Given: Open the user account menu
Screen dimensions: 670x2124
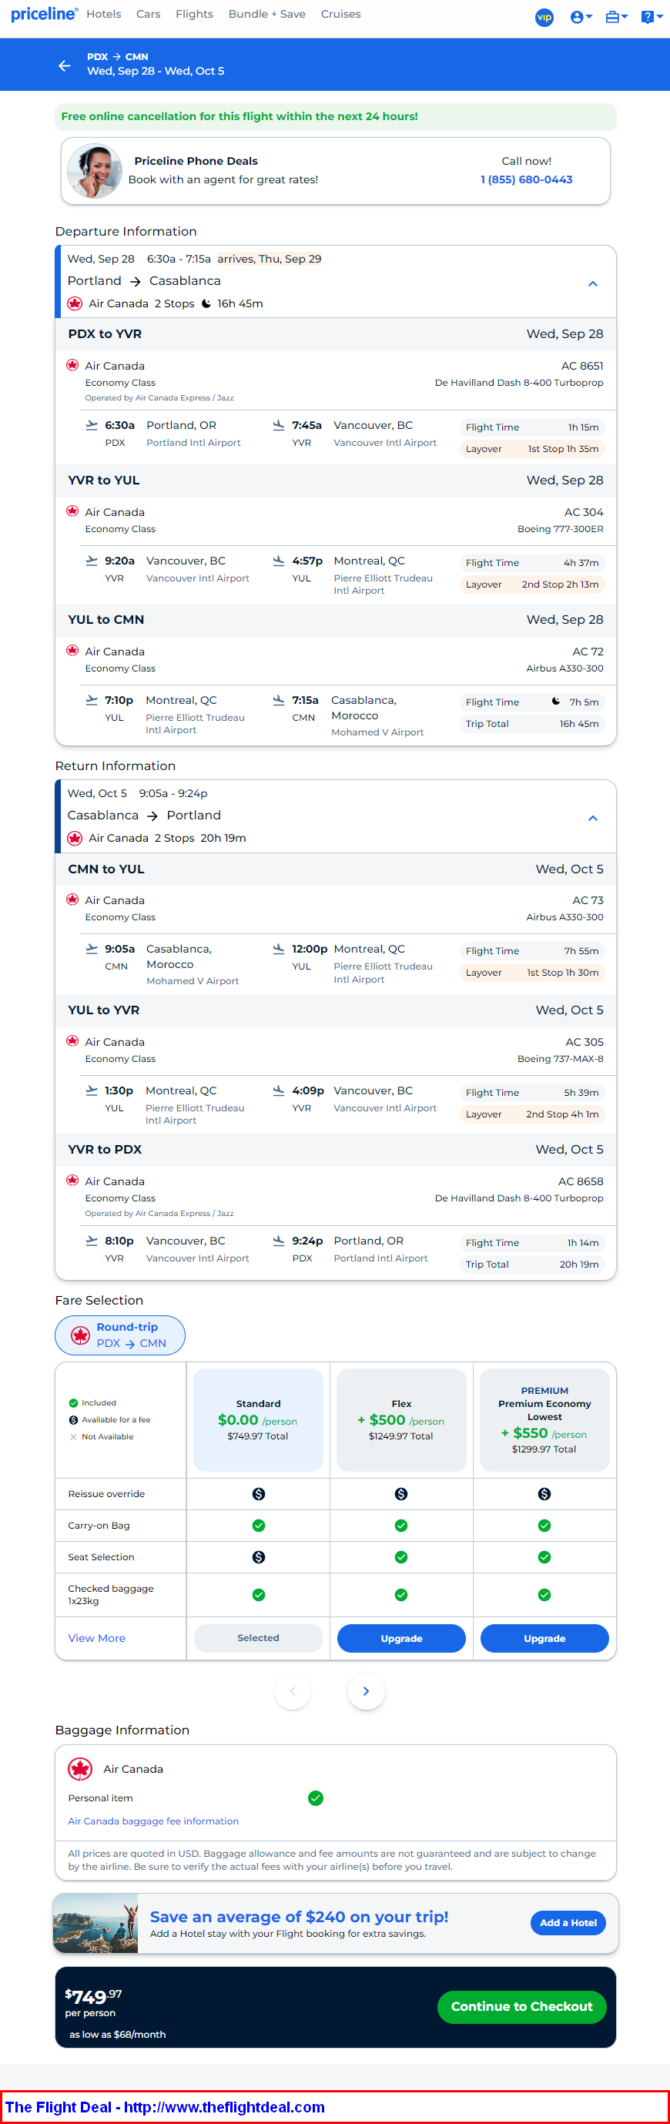Looking at the screenshot, I should point(581,17).
